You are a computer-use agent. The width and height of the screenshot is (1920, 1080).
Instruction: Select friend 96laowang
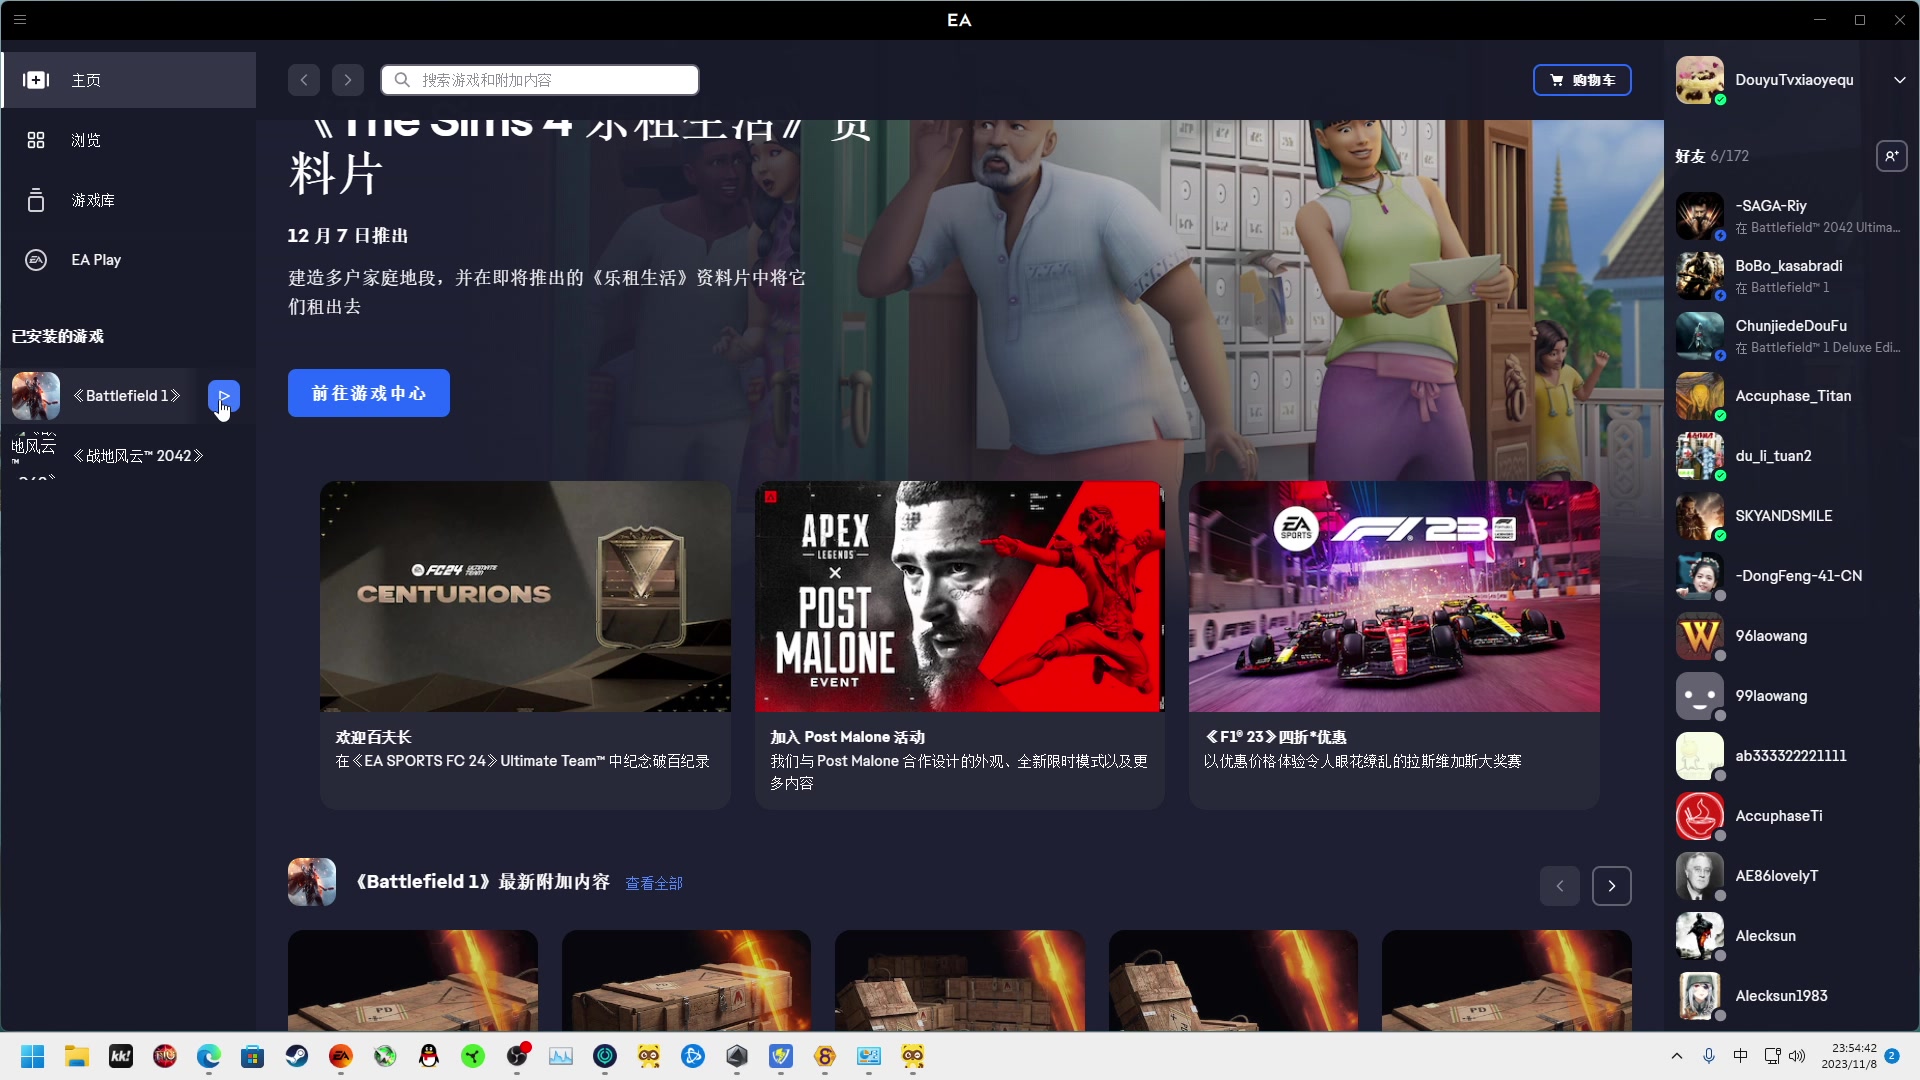click(x=1791, y=636)
